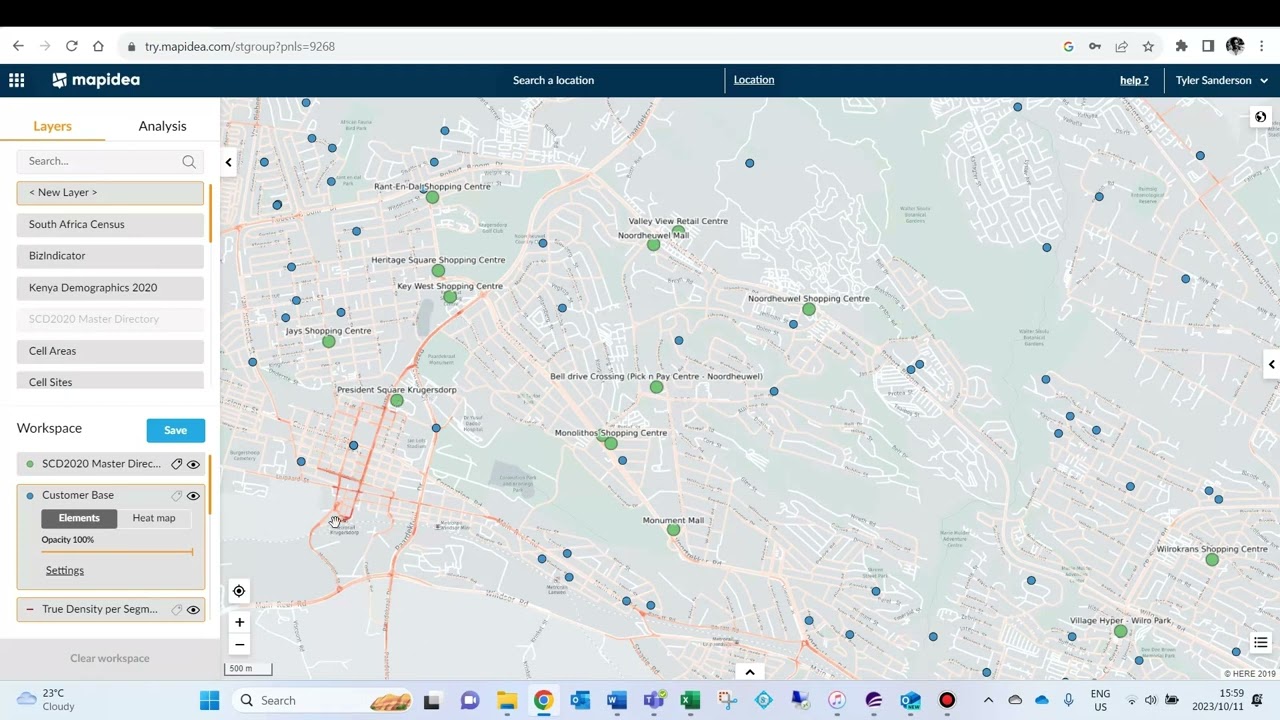The height and width of the screenshot is (720, 1280).
Task: Click the layers list scrollbar
Action: pos(210,212)
